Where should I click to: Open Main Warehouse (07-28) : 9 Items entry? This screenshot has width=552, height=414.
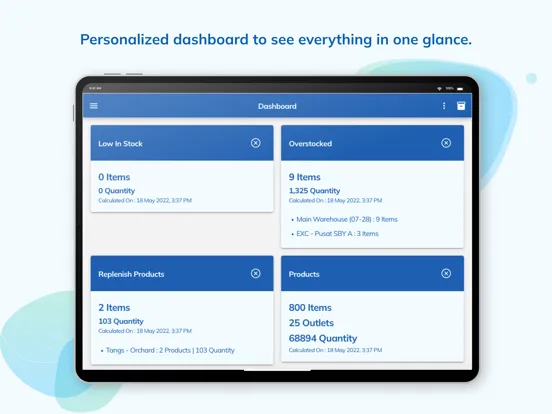click(x=347, y=219)
